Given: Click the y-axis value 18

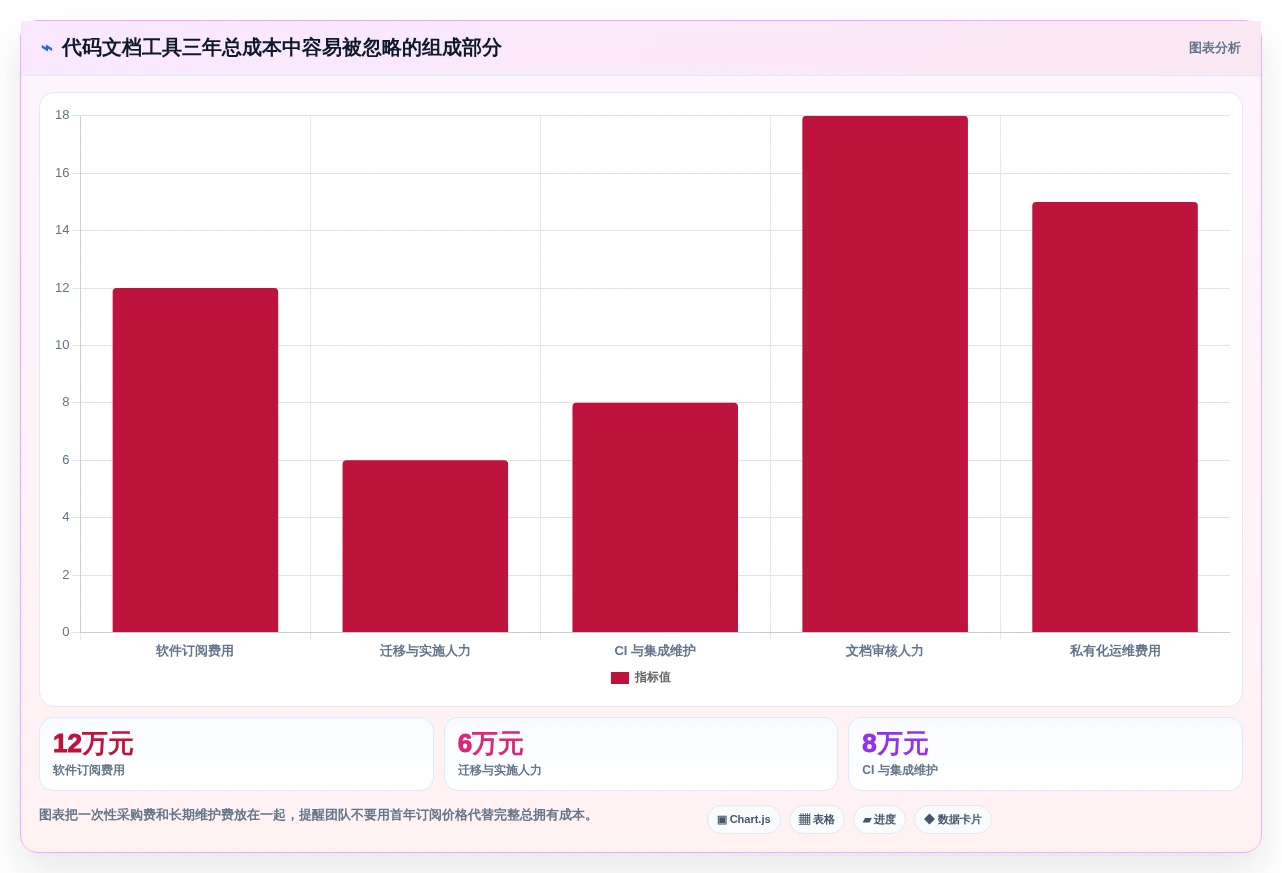Looking at the screenshot, I should 62,115.
